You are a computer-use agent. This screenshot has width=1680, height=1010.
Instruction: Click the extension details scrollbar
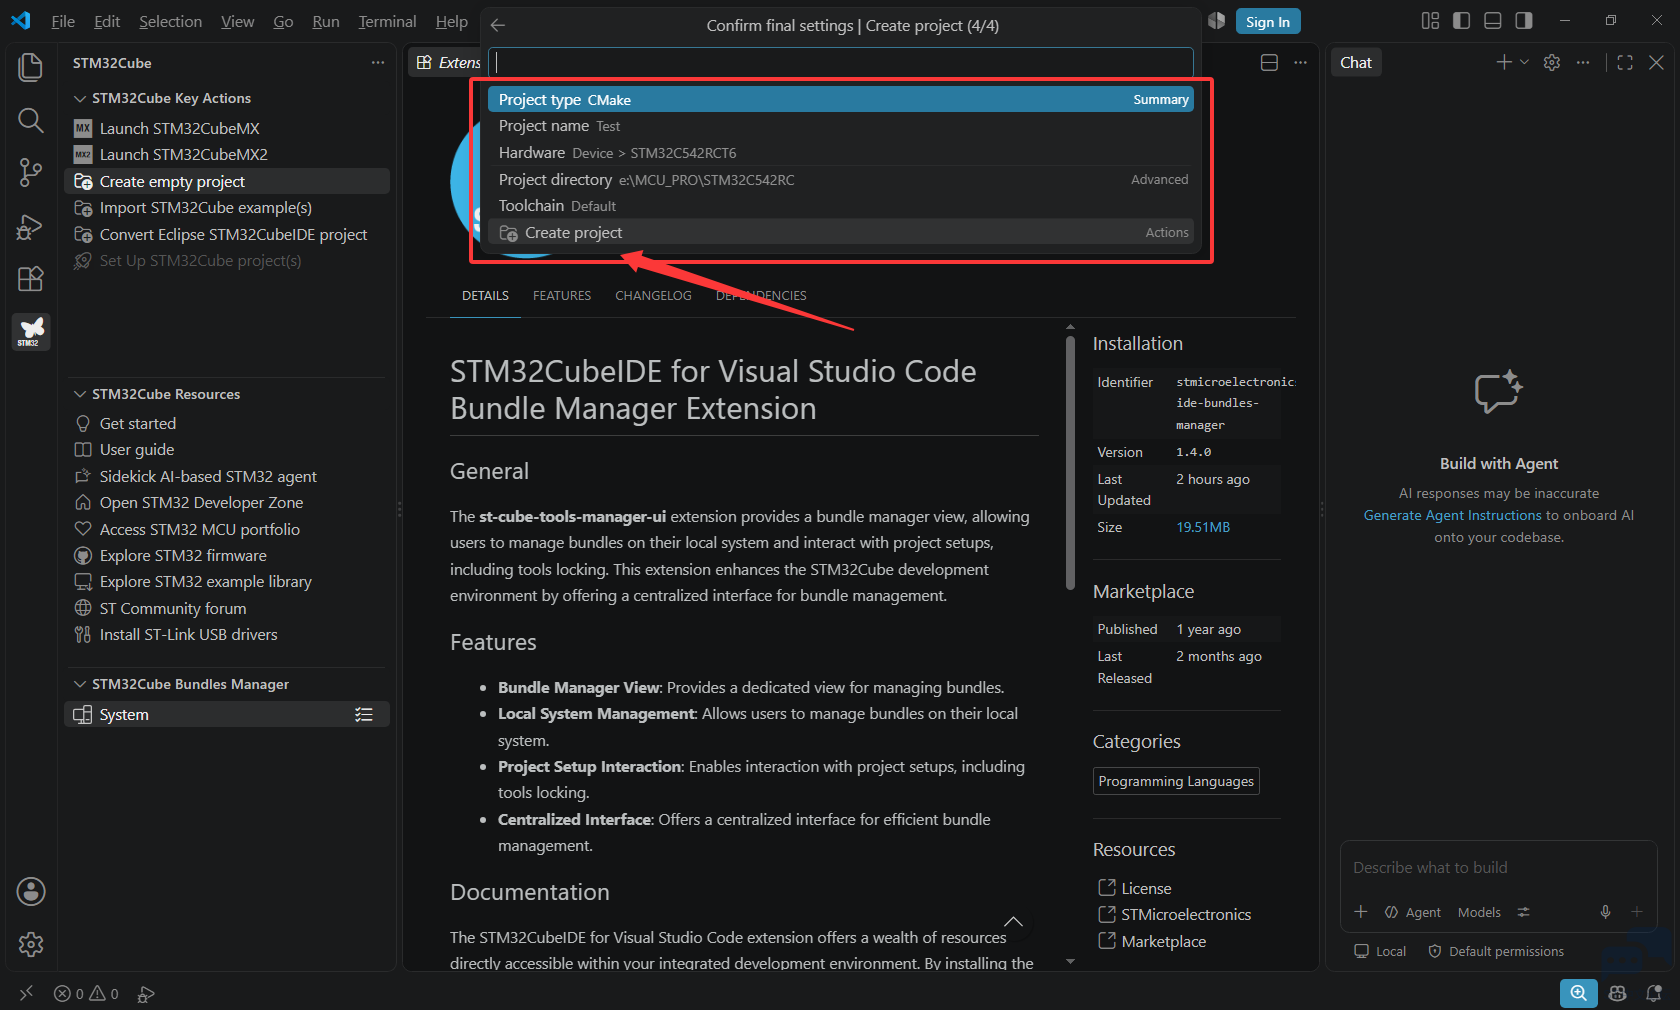click(x=1070, y=463)
